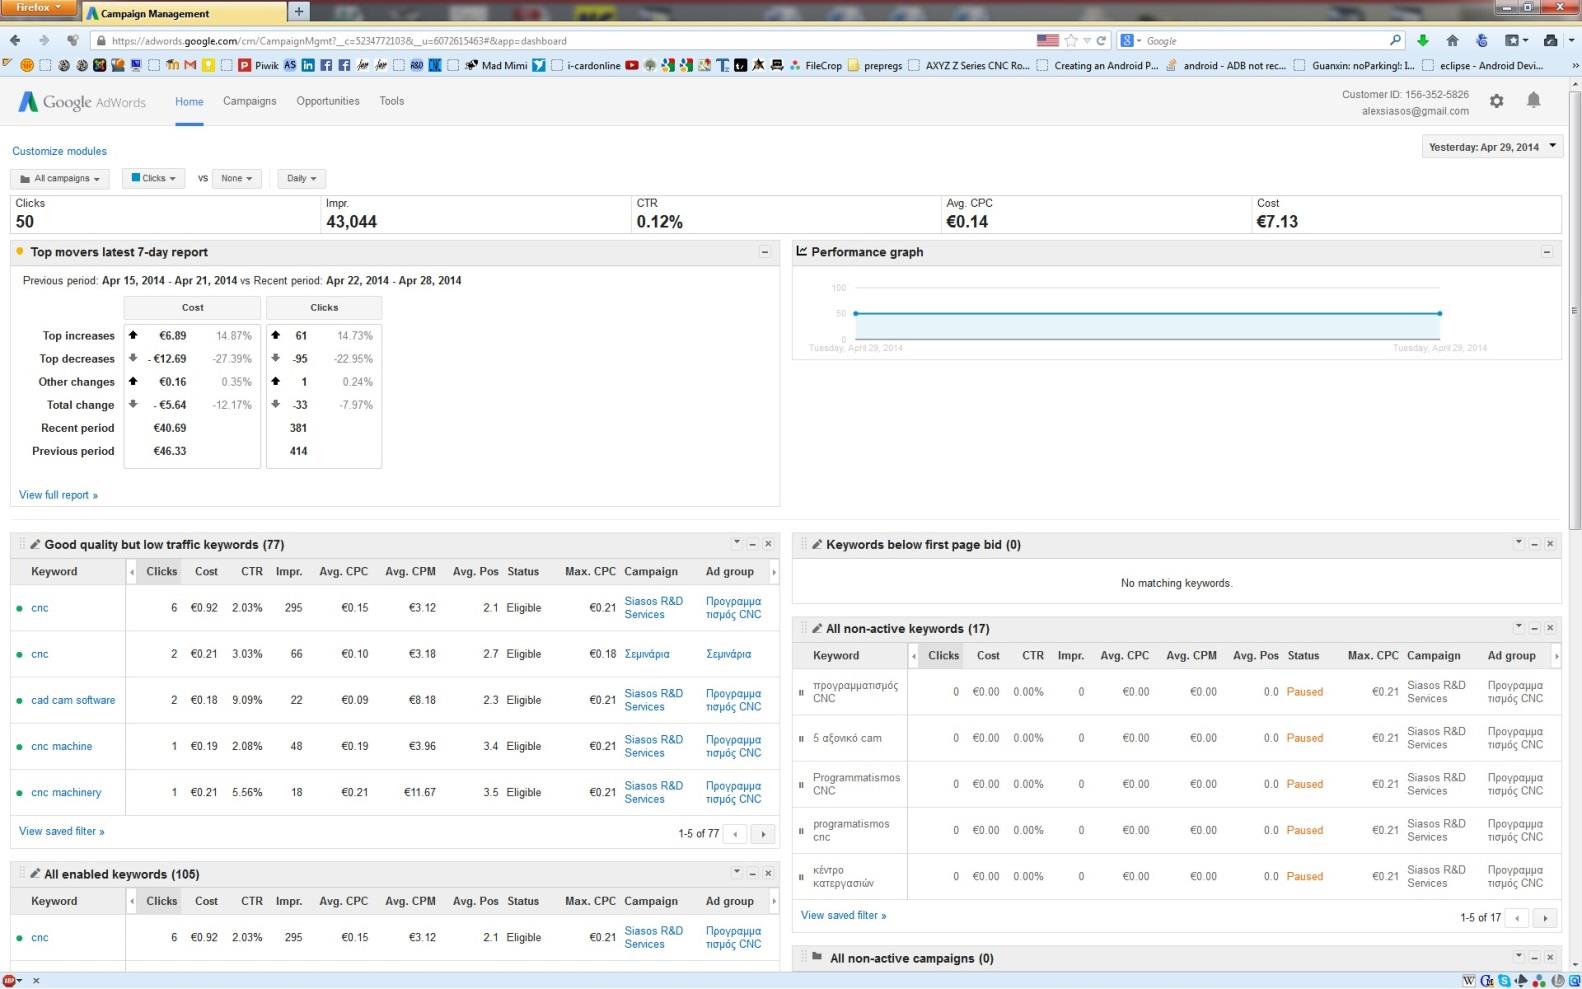
Task: Toggle status dot of cad cam software
Action: pos(19,701)
